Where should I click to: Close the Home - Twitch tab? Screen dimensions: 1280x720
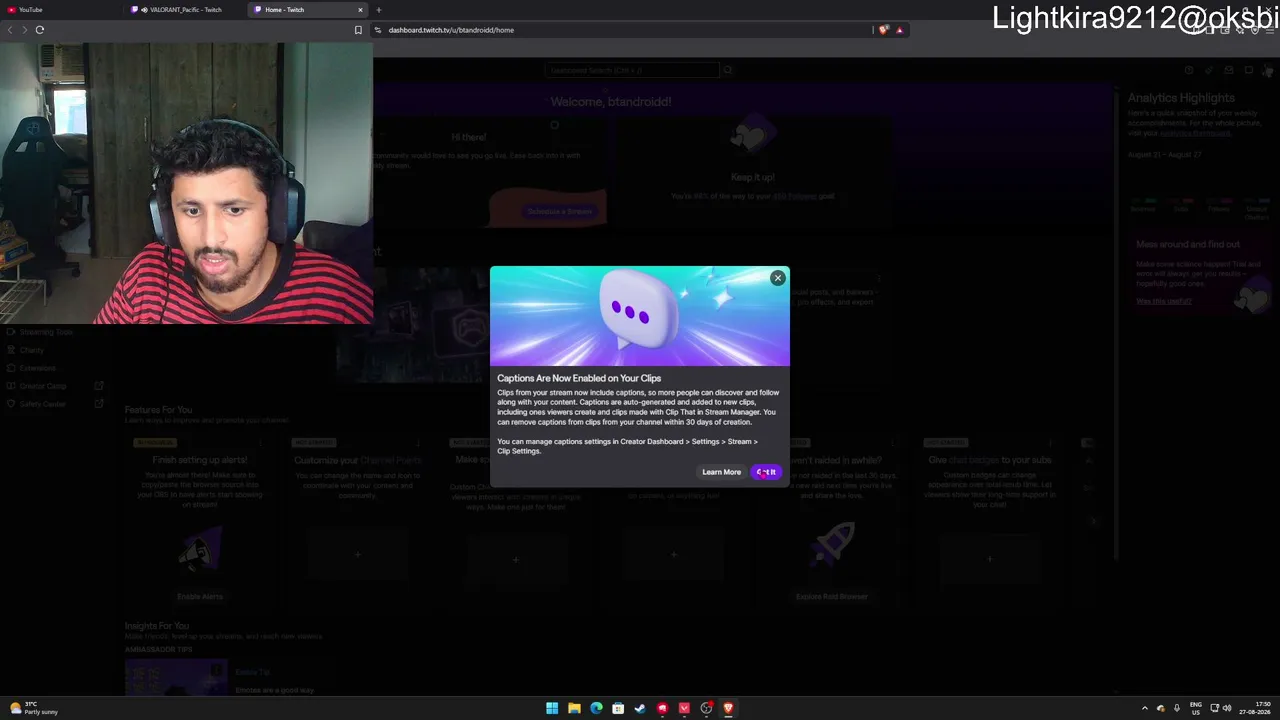pos(361,10)
